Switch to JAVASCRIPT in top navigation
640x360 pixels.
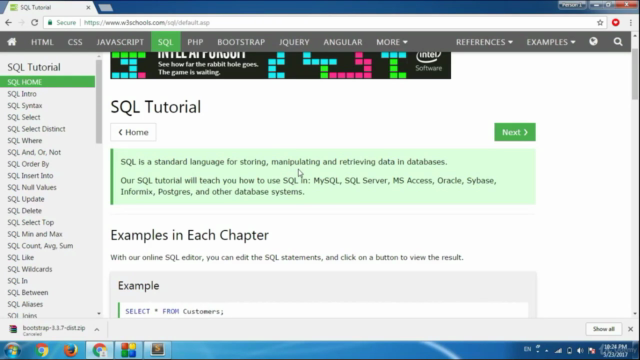tap(120, 42)
